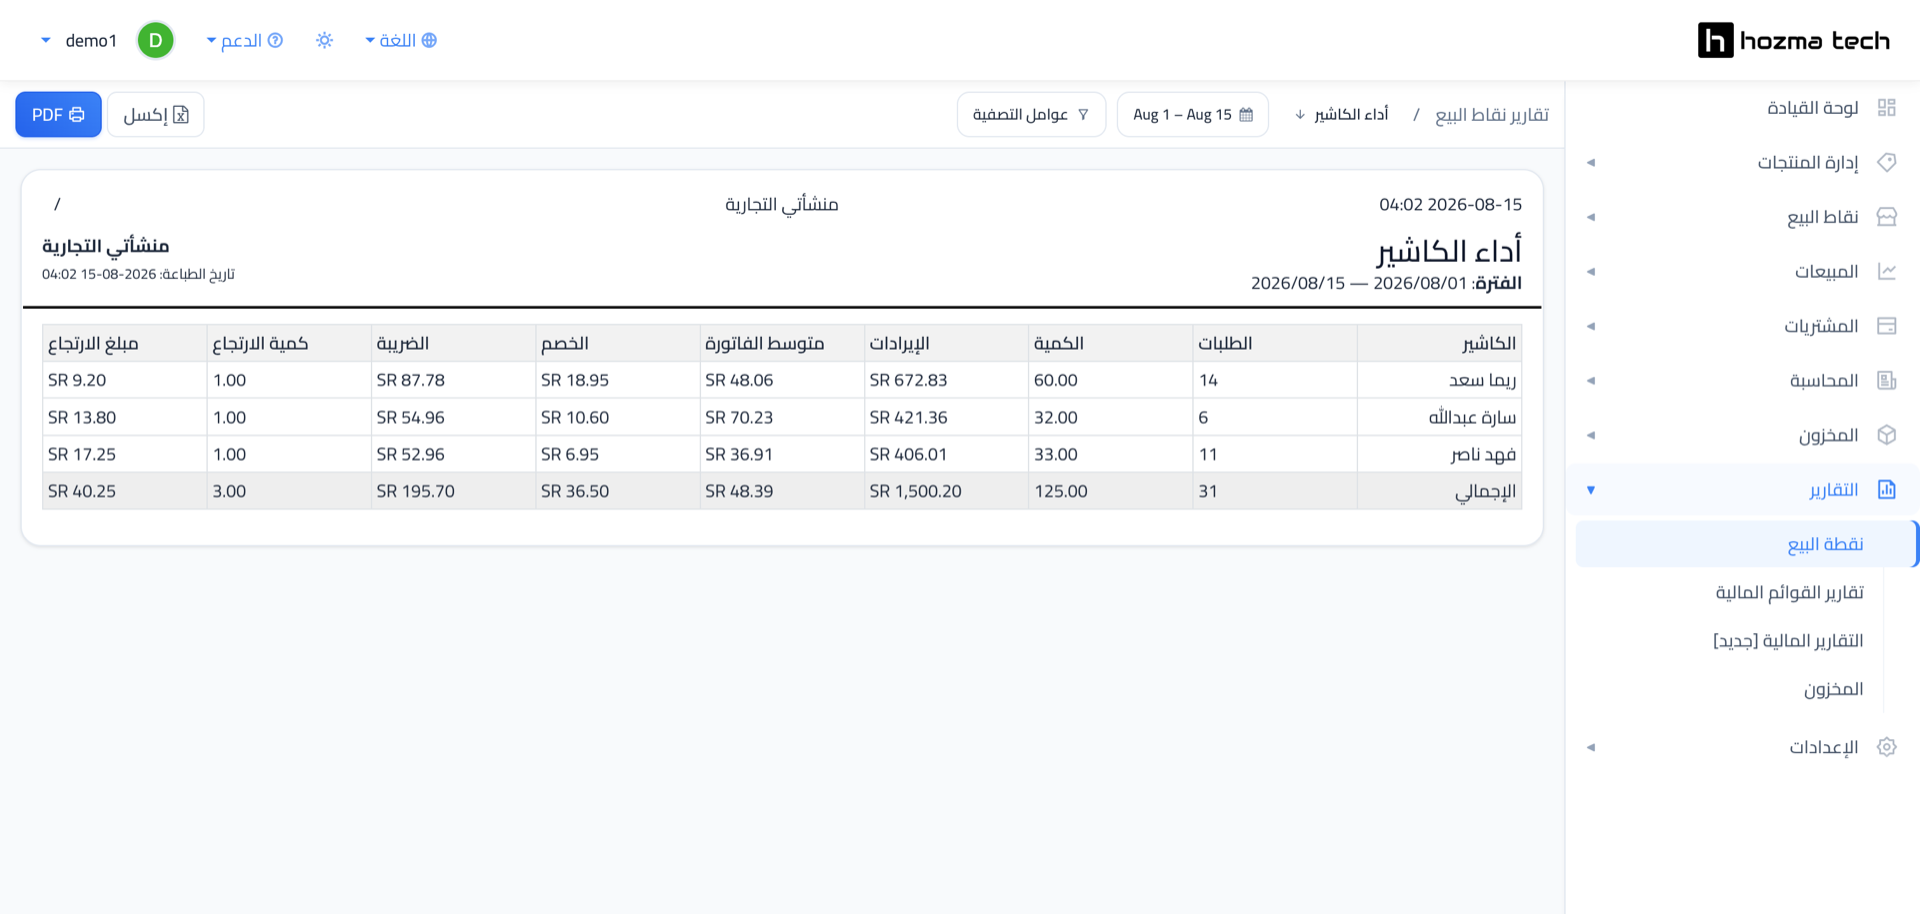Expand the المشتريات menu arrow
This screenshot has width=1920, height=914.
(1591, 326)
